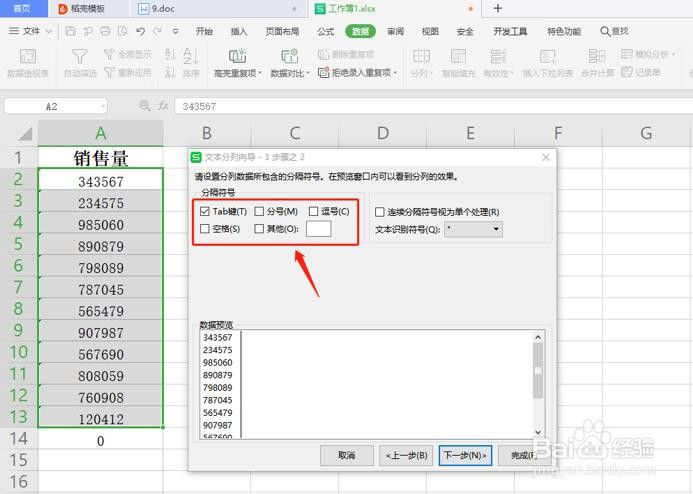Select column A header
The height and width of the screenshot is (494, 693).
coord(100,133)
